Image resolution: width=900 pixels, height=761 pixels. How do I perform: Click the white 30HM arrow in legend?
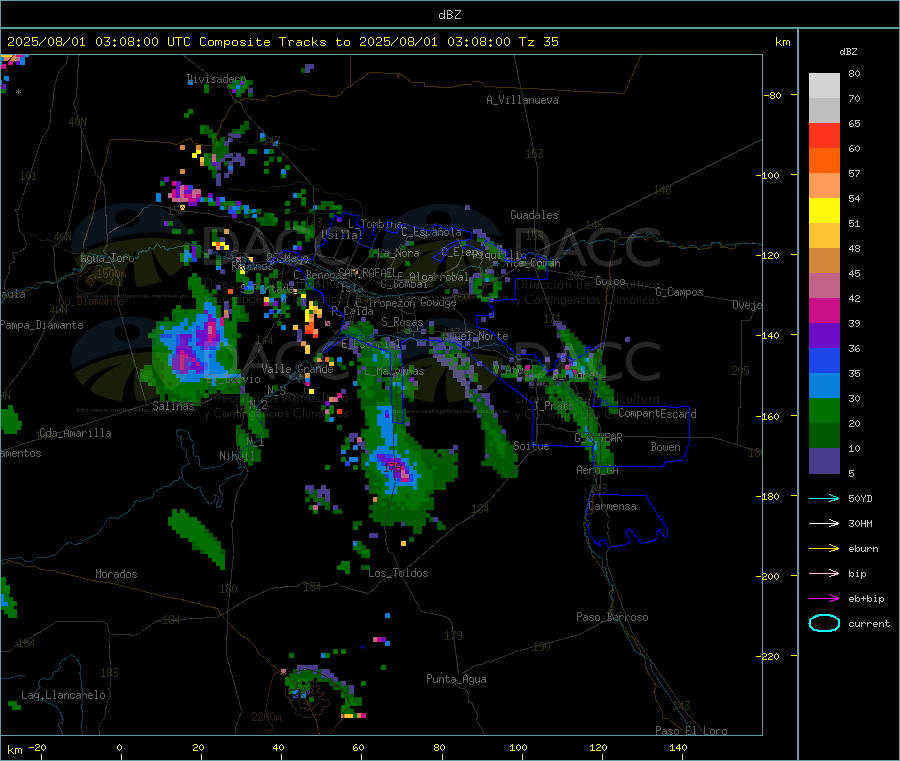[x=824, y=523]
